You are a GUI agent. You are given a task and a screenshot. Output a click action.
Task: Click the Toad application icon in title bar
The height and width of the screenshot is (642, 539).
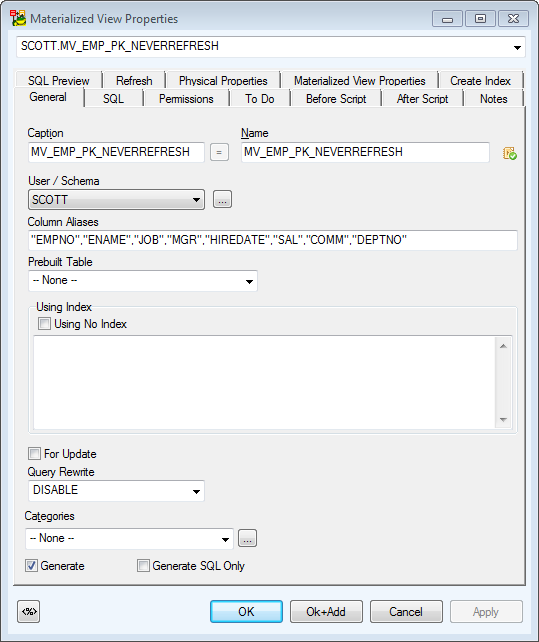(18, 18)
